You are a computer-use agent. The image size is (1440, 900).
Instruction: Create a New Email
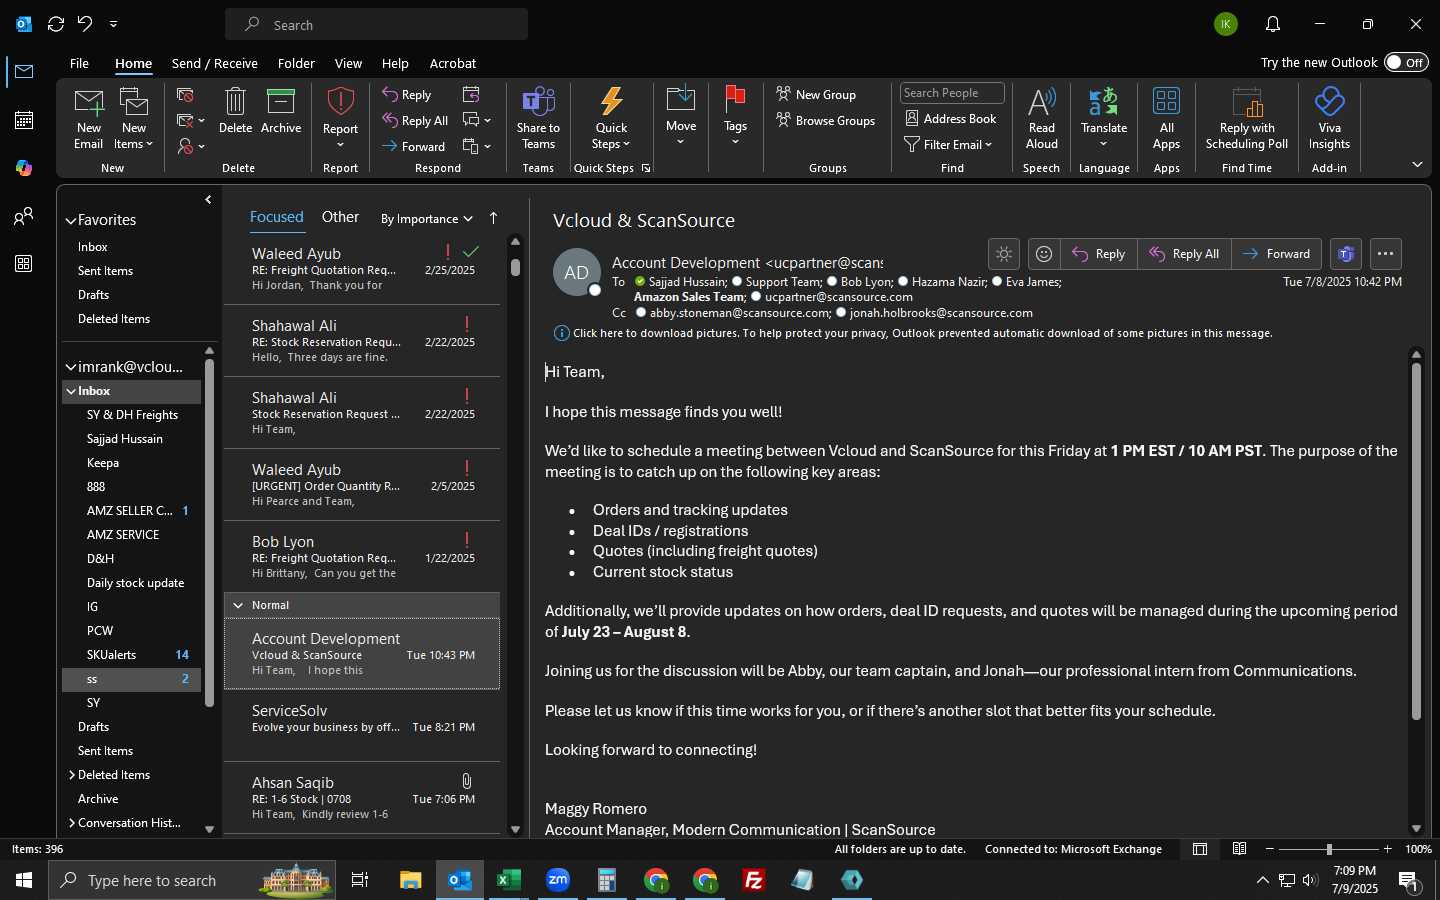click(88, 118)
